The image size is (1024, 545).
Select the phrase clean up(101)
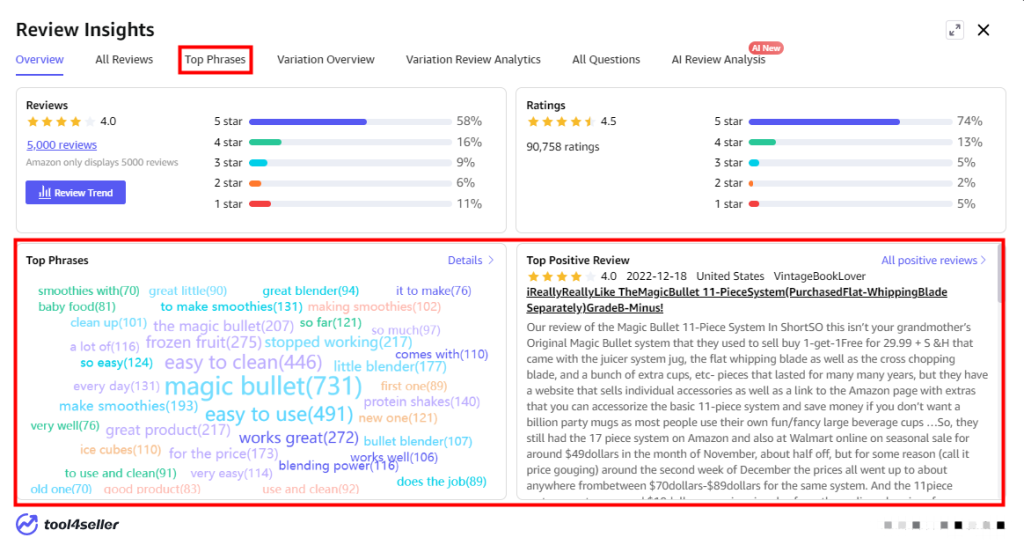tap(108, 322)
